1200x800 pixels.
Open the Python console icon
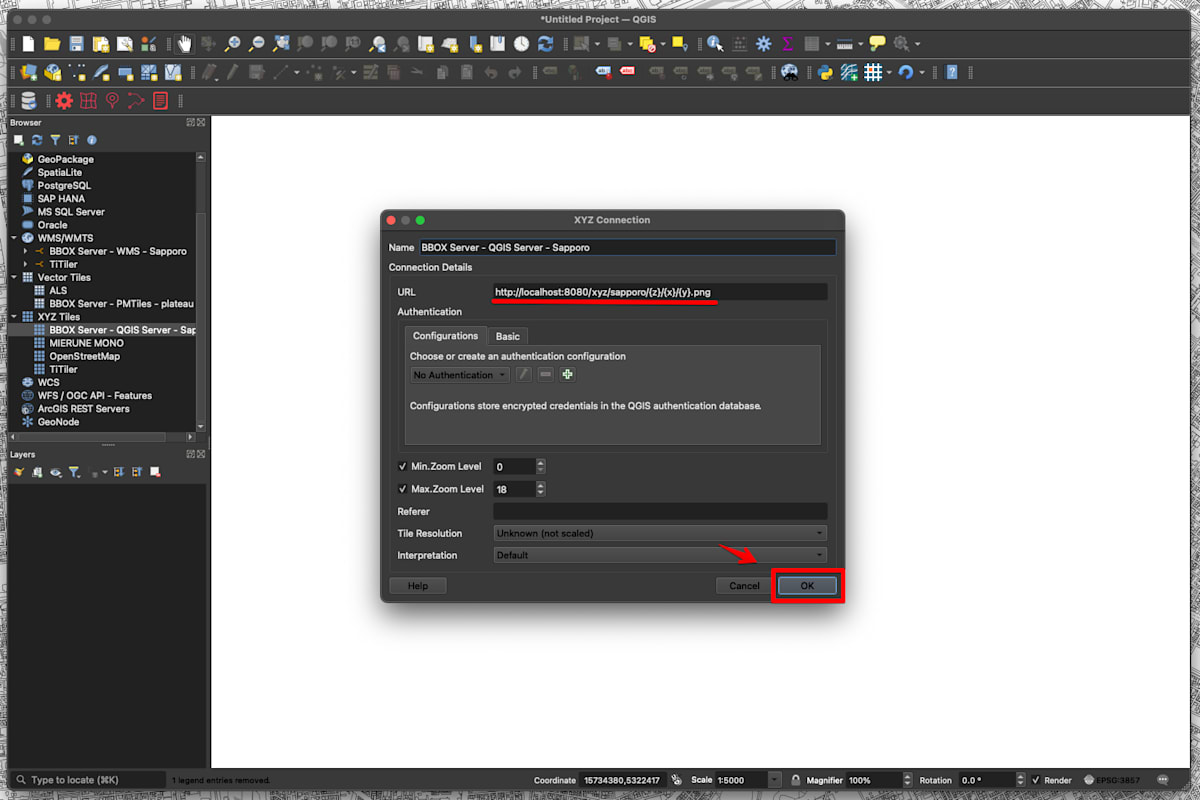click(825, 72)
